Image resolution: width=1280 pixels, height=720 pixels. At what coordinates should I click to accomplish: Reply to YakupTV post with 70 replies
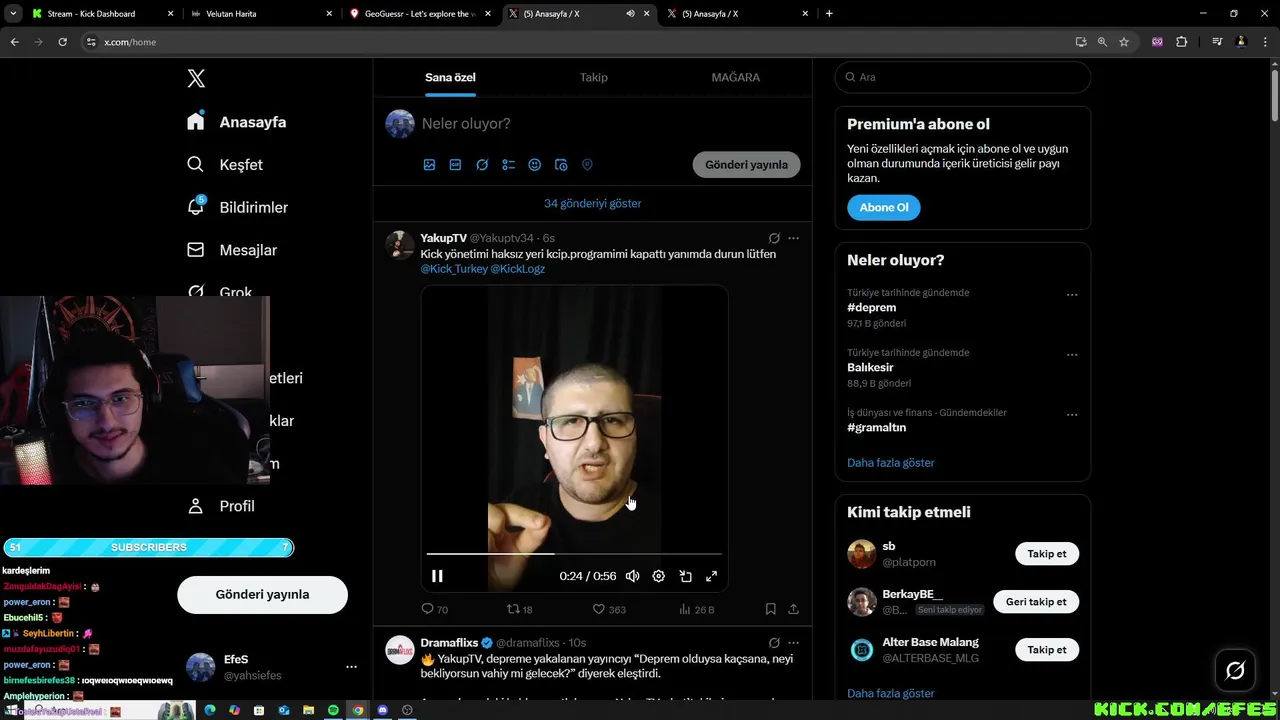tap(434, 609)
